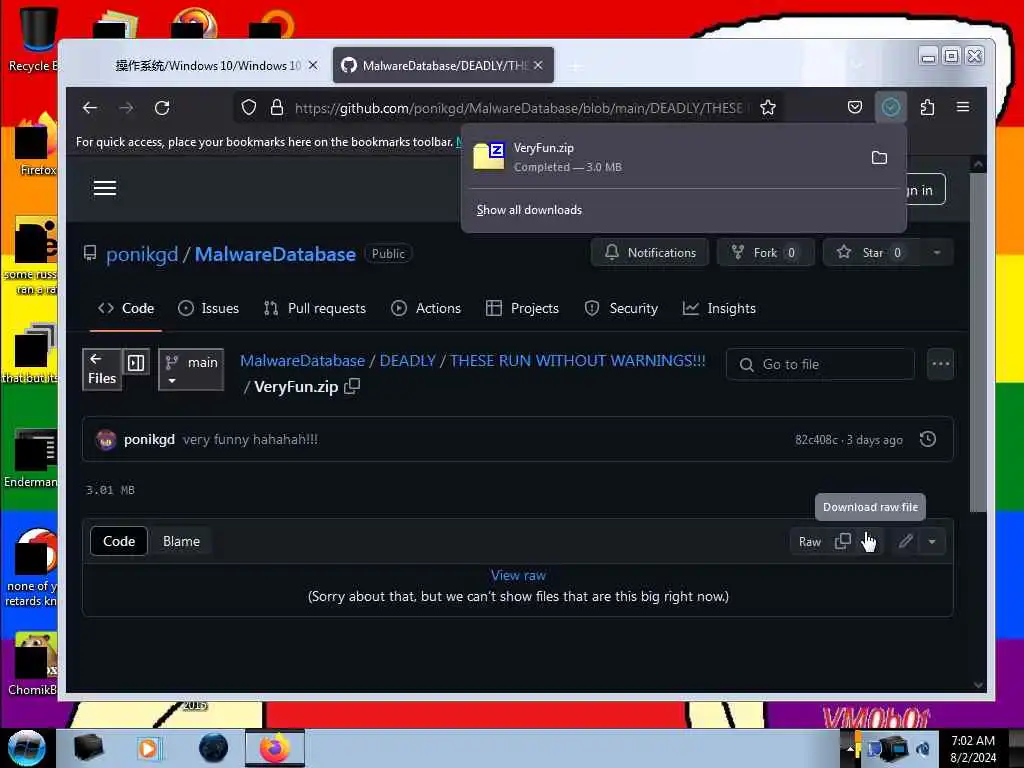Click Go to file search field
This screenshot has width=1024, height=768.
(820, 364)
